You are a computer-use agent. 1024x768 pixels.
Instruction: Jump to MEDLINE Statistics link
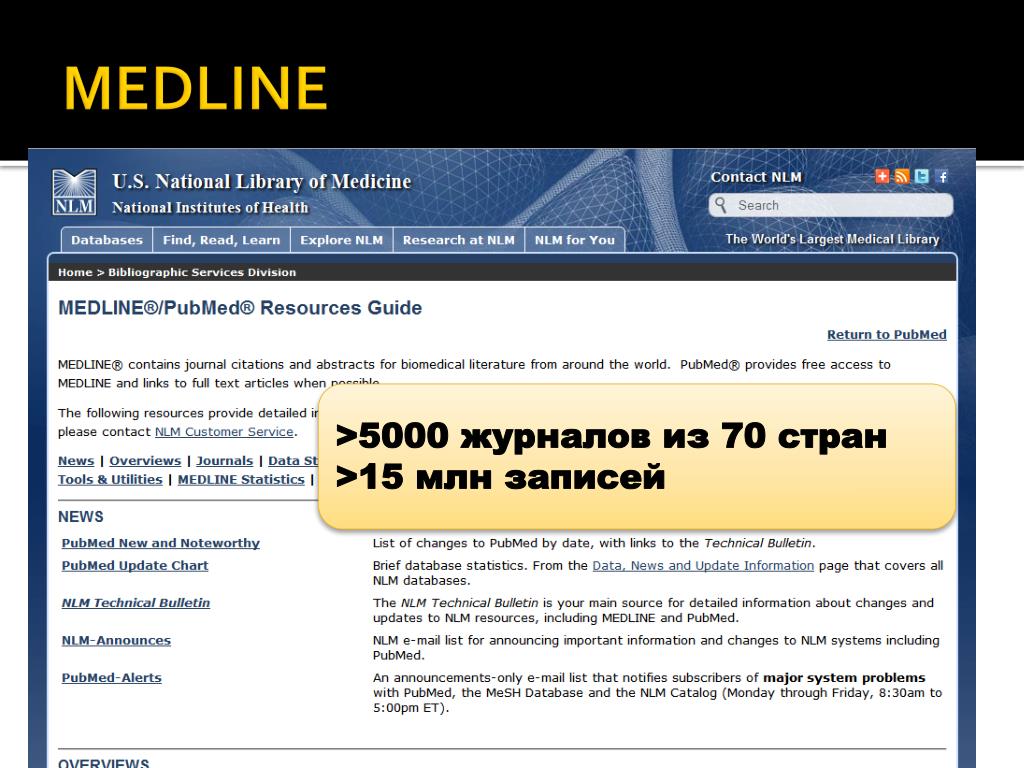pos(241,479)
